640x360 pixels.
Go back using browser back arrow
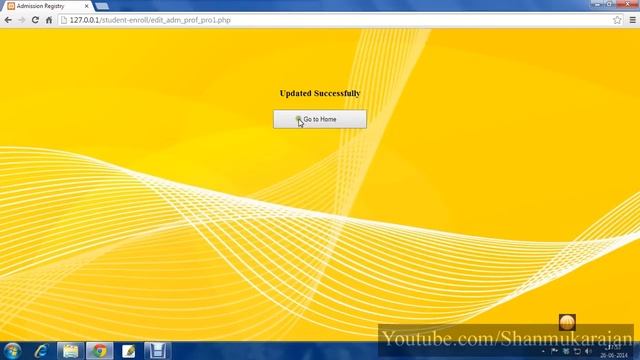point(8,20)
